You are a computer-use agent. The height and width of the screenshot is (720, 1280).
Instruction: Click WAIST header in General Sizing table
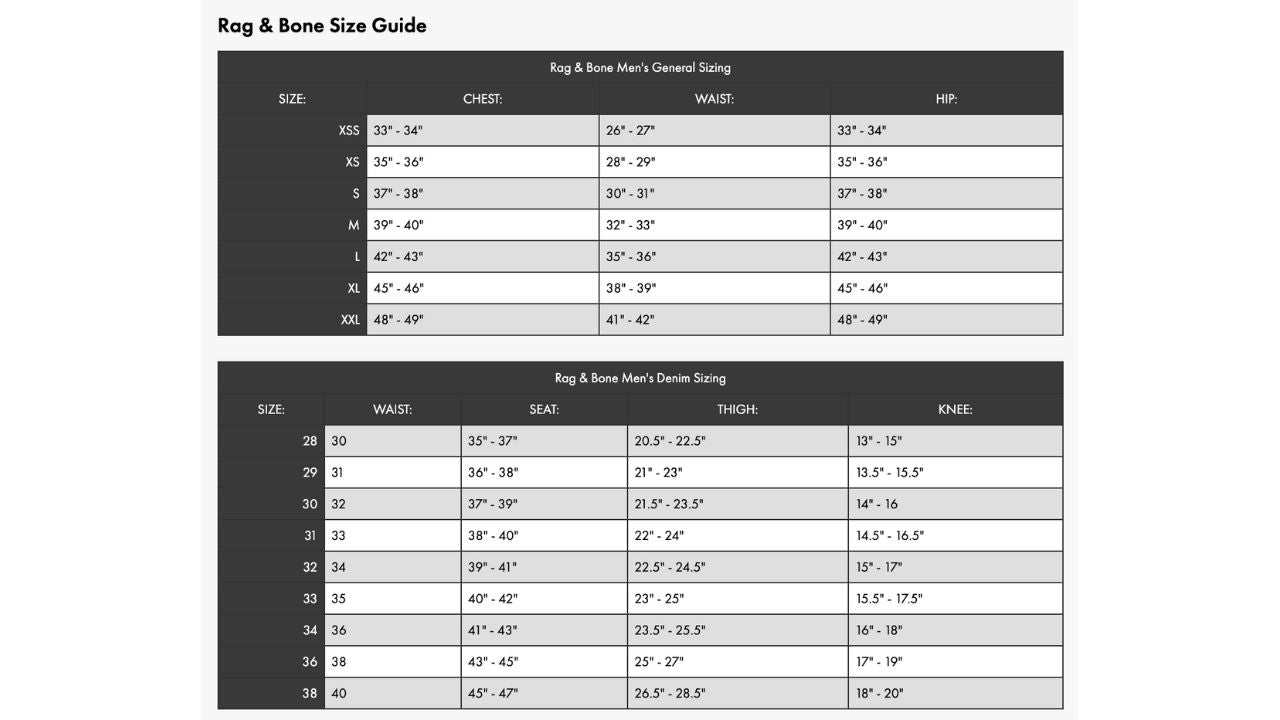(x=714, y=99)
